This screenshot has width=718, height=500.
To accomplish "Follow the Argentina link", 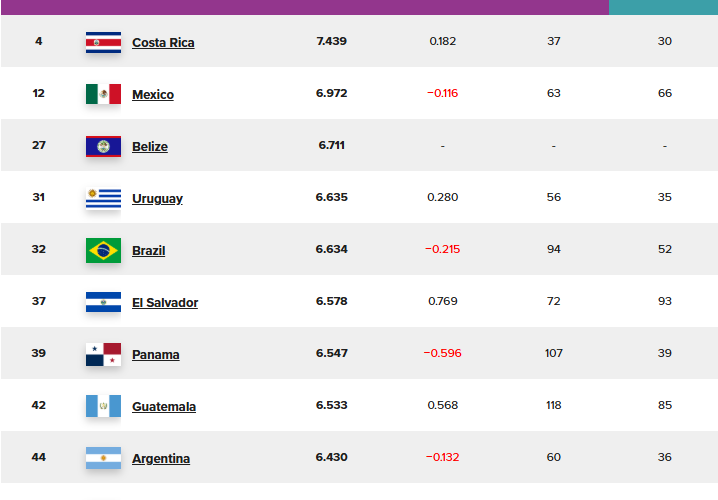I will point(161,459).
